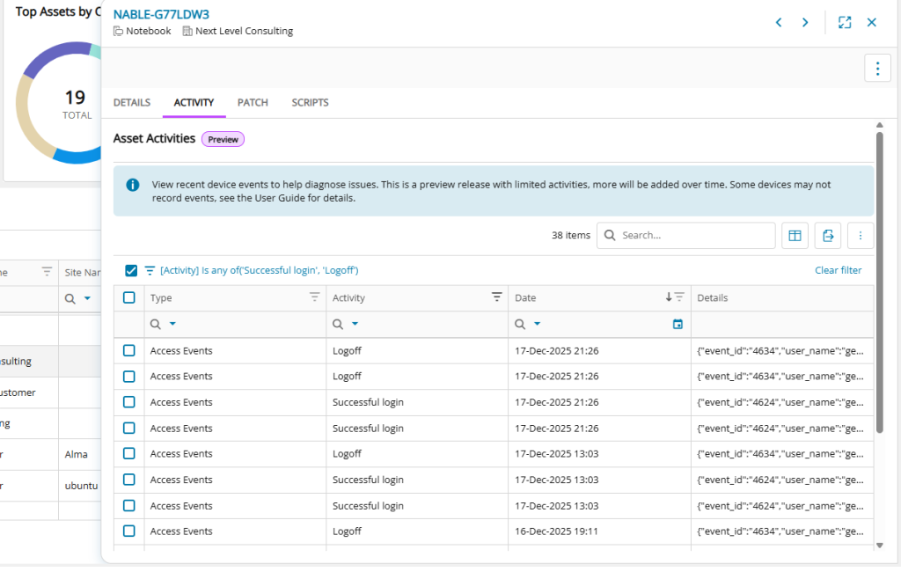This screenshot has width=901, height=567.
Task: Open Type column search operator dropdown
Action: tap(173, 324)
